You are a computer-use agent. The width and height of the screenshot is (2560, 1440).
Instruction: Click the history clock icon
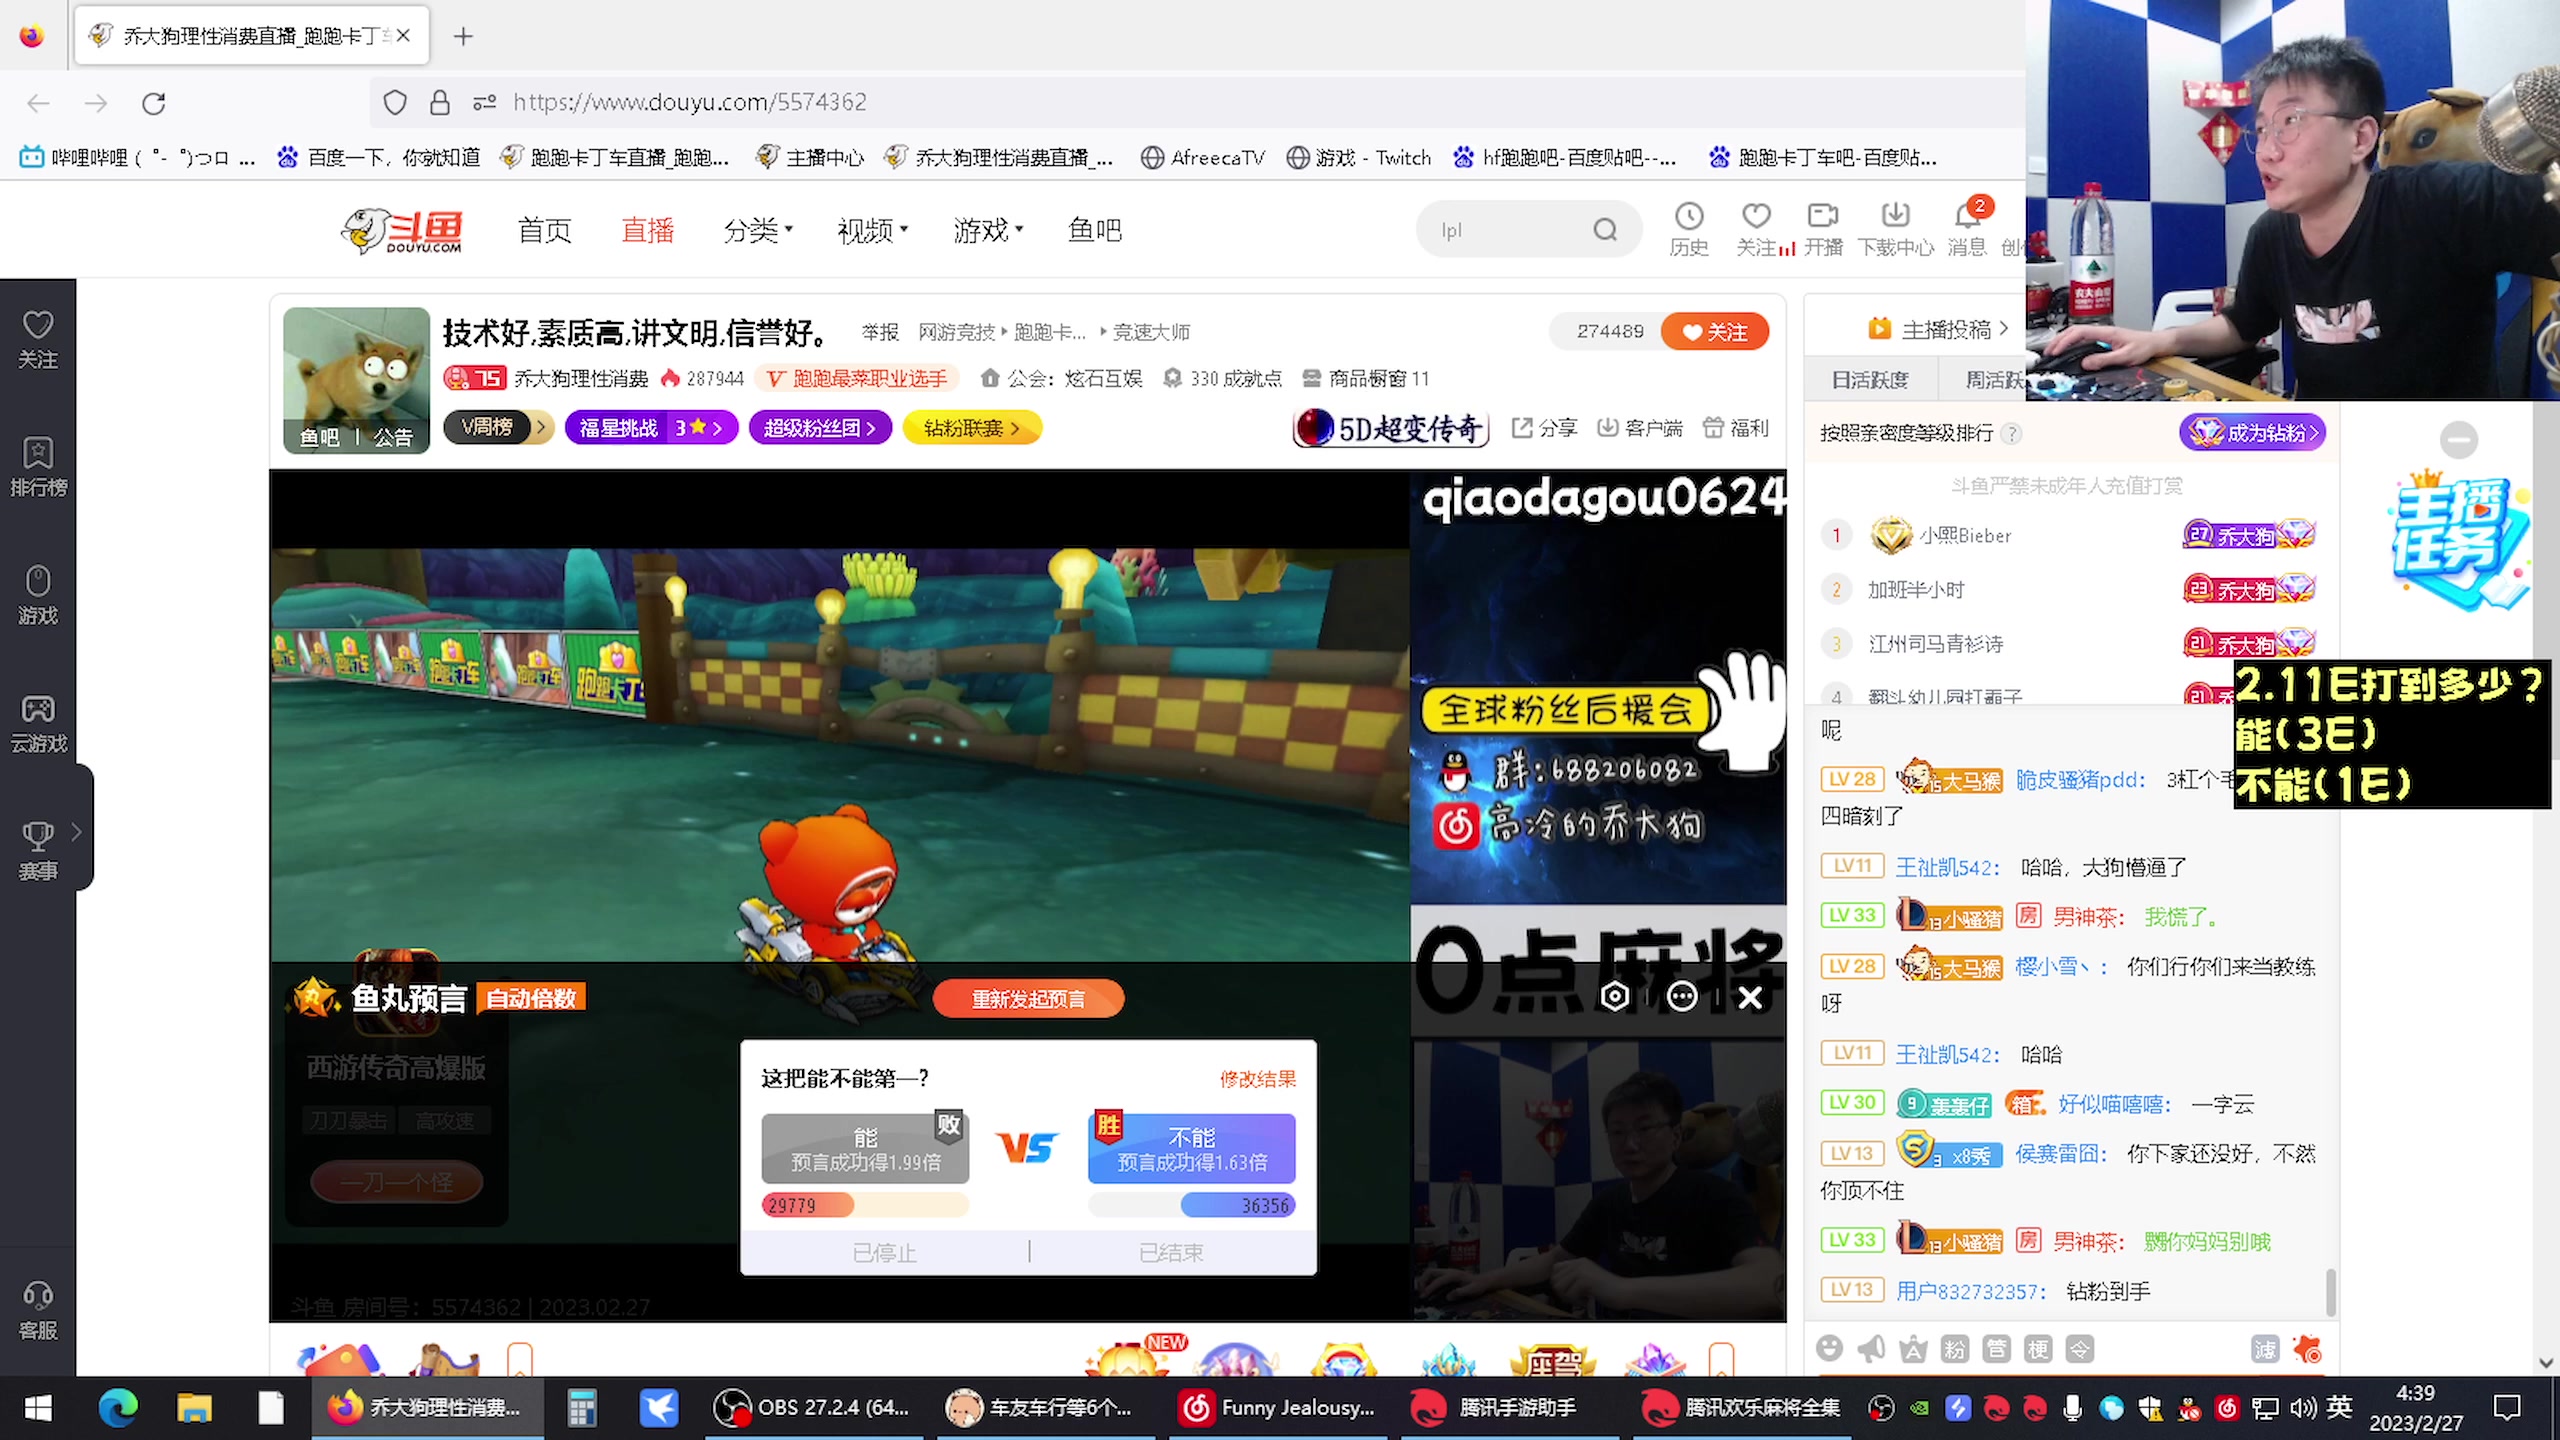tap(1689, 216)
